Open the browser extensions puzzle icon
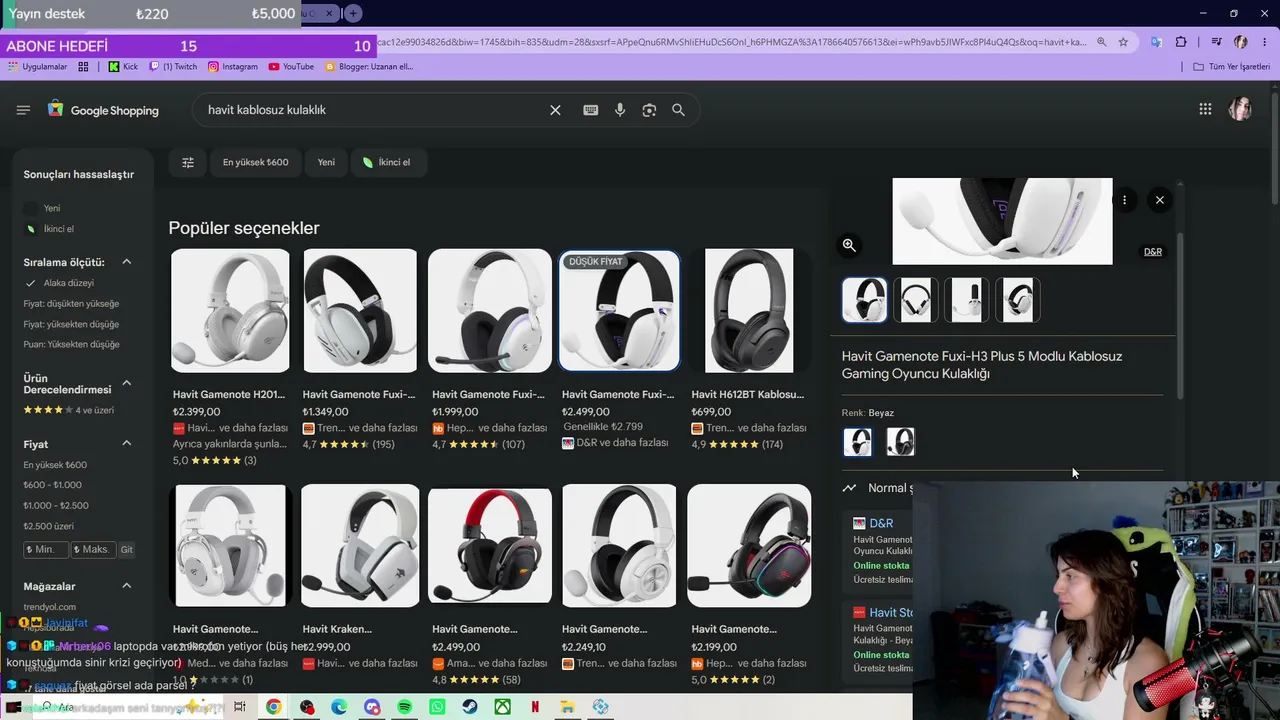The image size is (1280, 720). click(x=1181, y=42)
